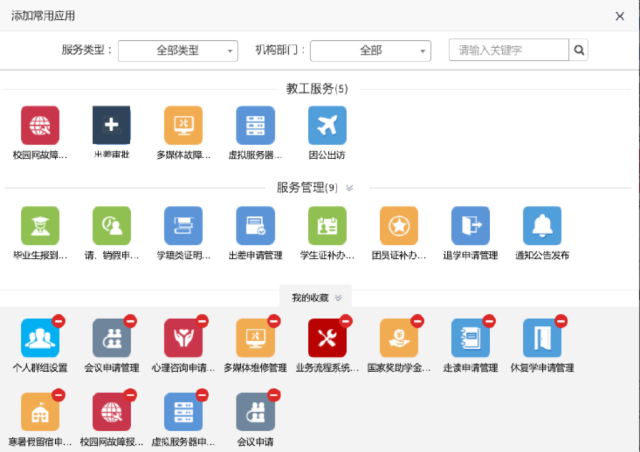Click the 毕业生报到 graduate icon
Image resolution: width=640 pixels, height=452 pixels.
click(x=40, y=226)
